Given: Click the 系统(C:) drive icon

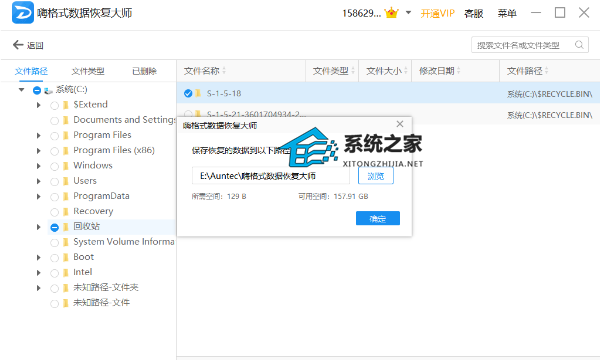Looking at the screenshot, I should pos(48,91).
